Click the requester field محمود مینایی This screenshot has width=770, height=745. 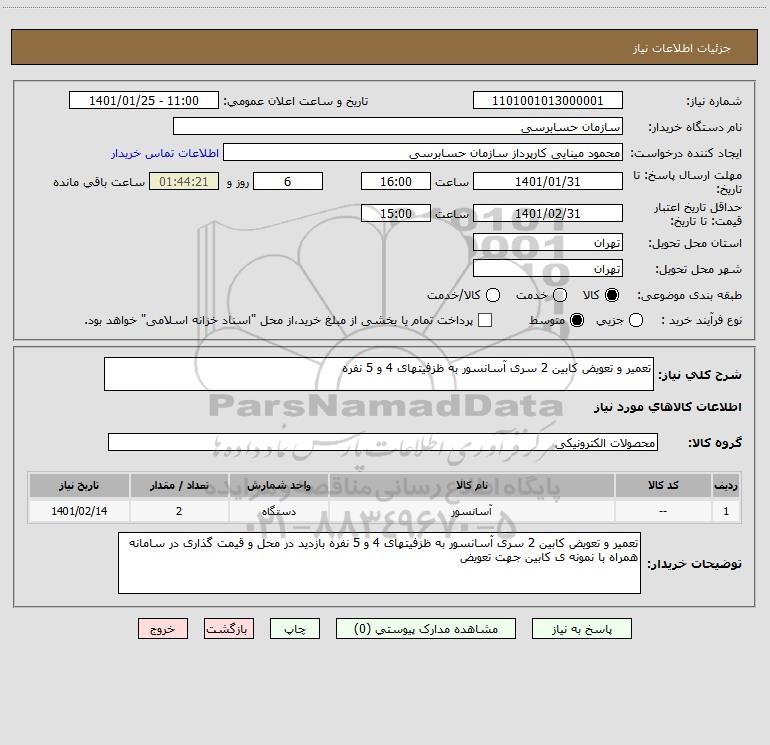tap(423, 153)
